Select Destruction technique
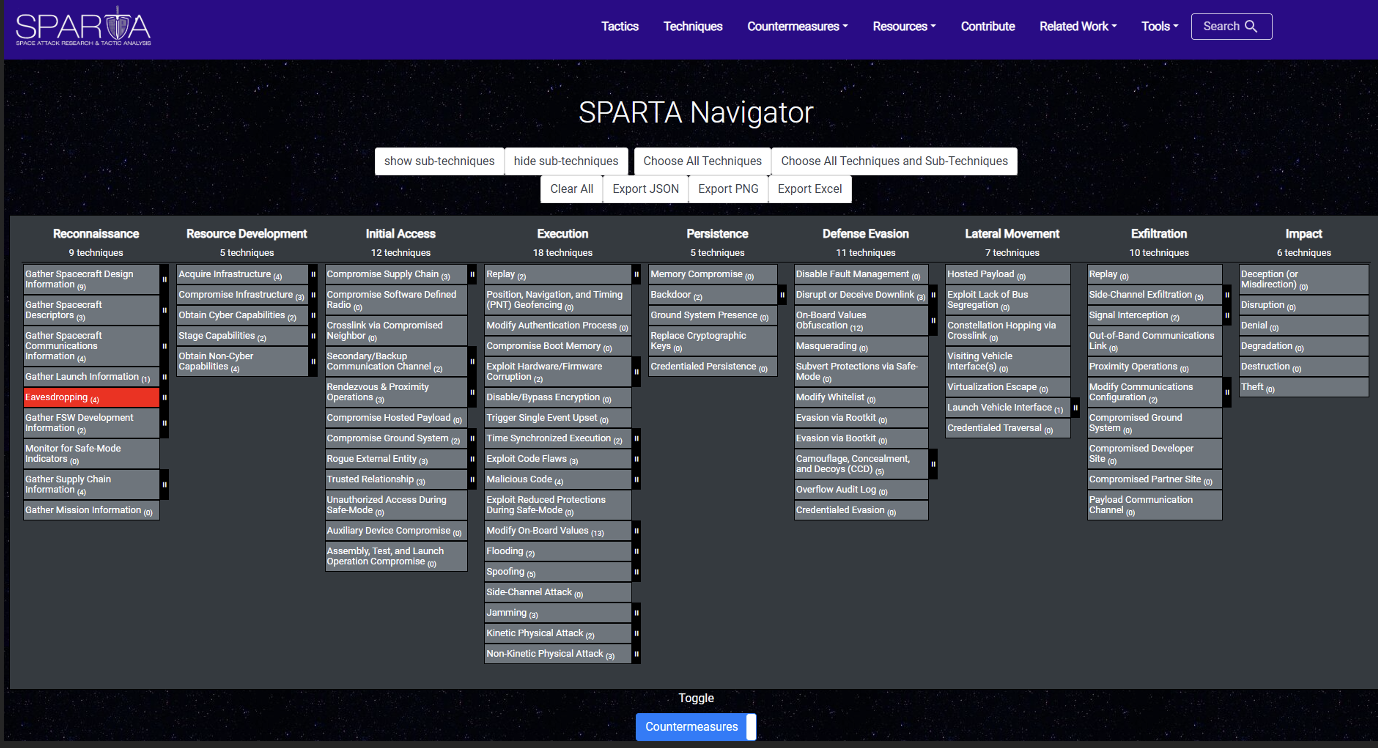 (1304, 366)
